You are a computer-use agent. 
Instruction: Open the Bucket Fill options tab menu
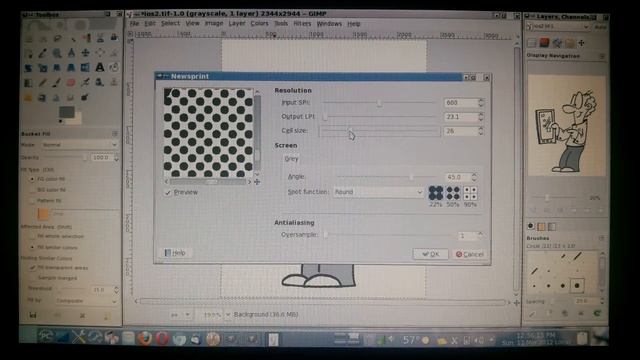[x=115, y=133]
